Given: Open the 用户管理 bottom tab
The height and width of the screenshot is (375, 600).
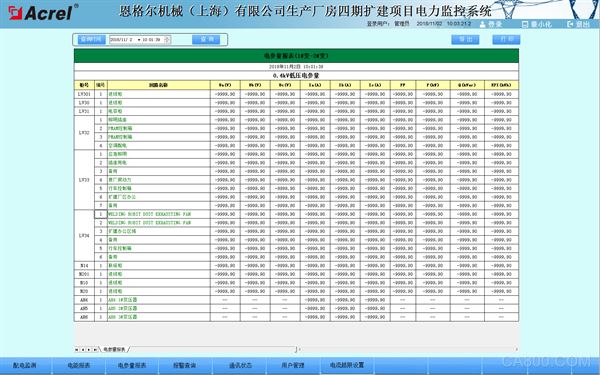Looking at the screenshot, I should tap(293, 366).
